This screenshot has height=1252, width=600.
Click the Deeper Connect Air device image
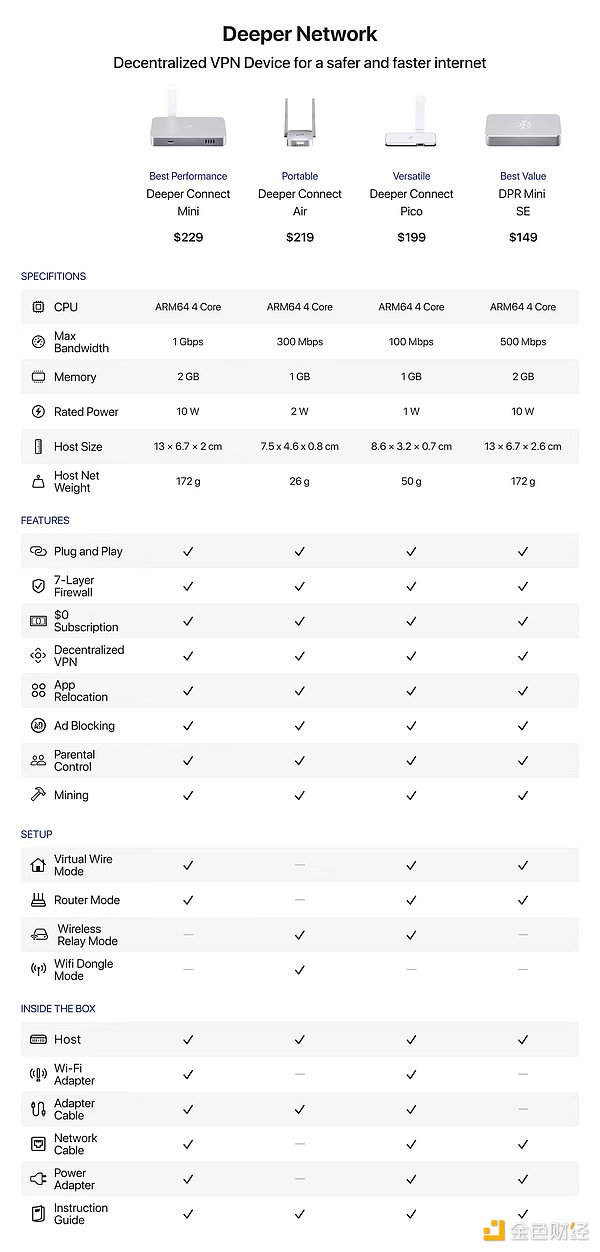[299, 126]
